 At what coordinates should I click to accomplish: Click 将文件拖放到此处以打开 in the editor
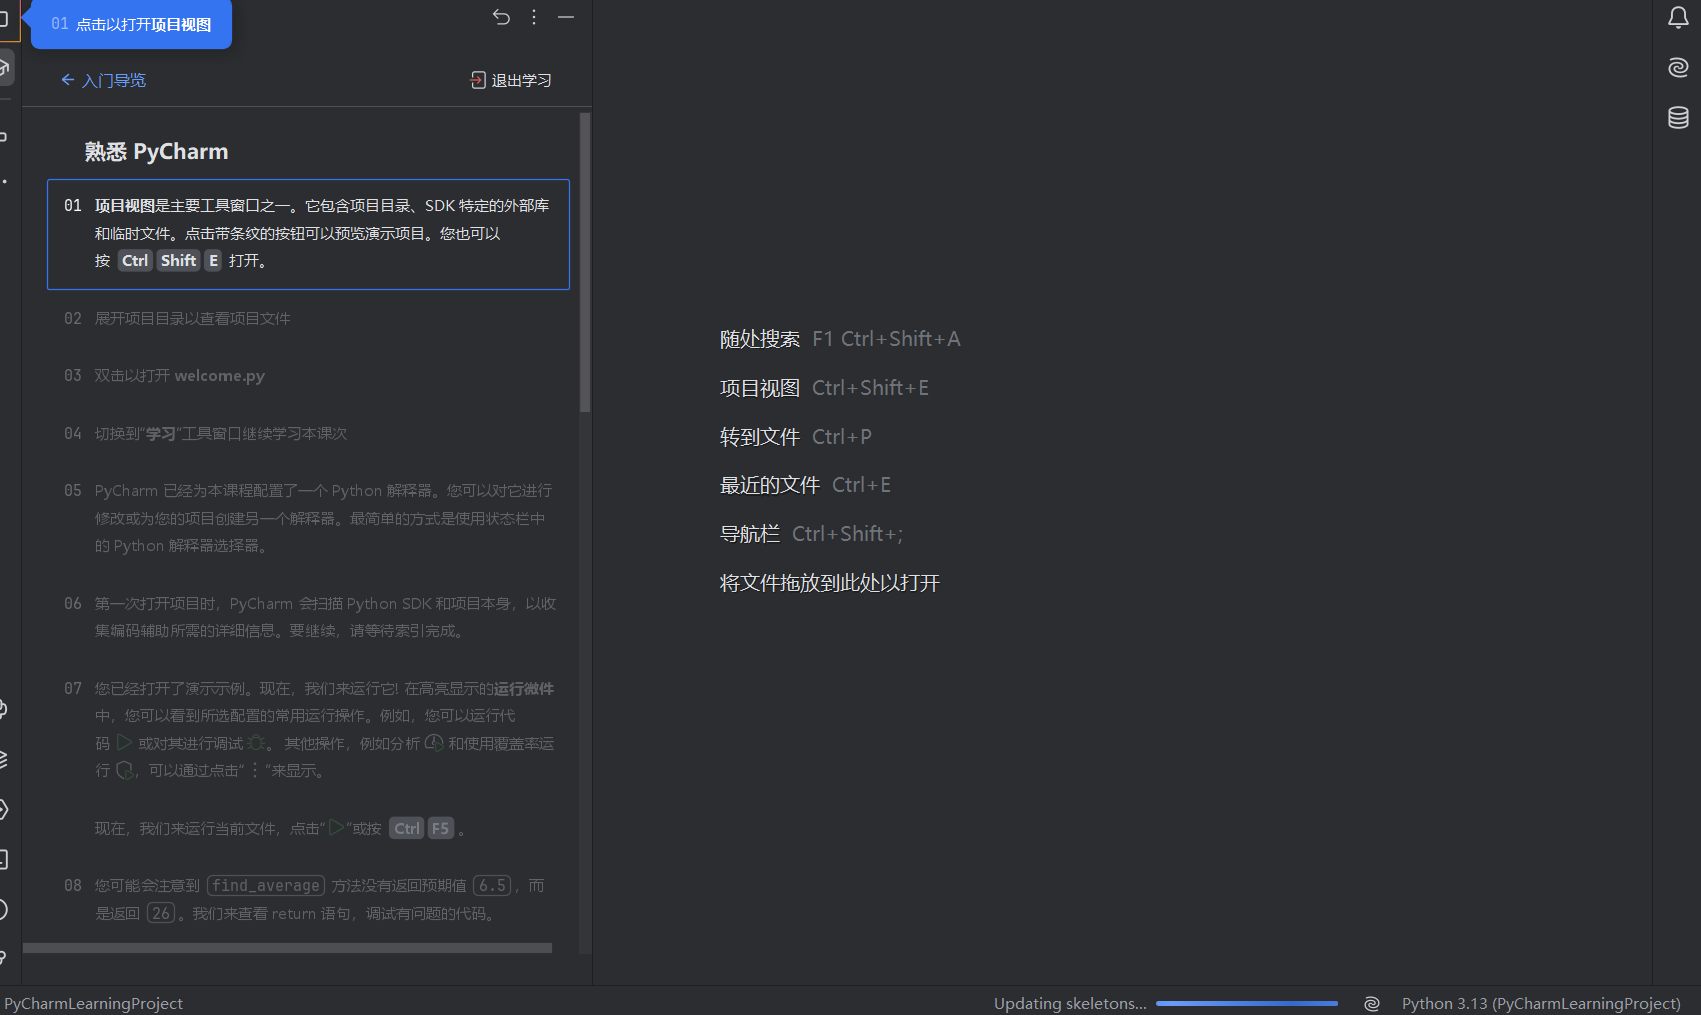click(x=830, y=583)
